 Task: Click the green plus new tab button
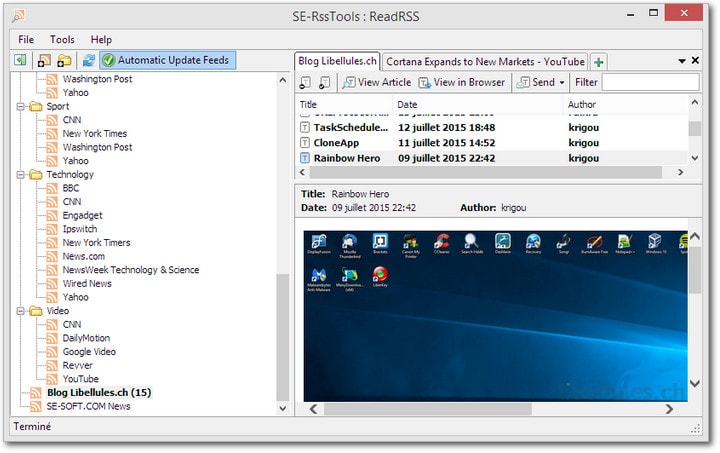tap(598, 62)
